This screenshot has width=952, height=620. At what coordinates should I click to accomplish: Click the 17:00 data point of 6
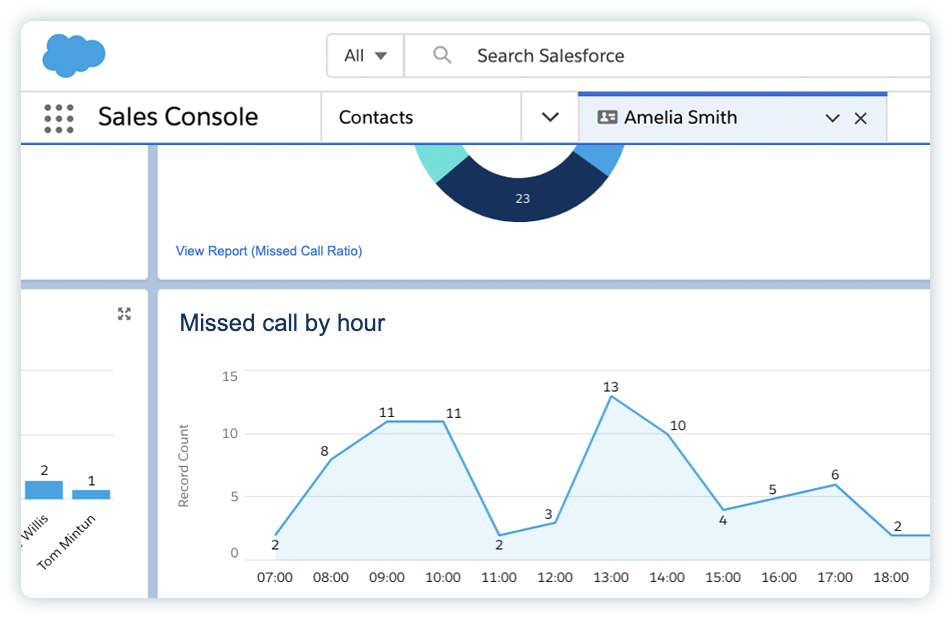pyautogui.click(x=835, y=485)
